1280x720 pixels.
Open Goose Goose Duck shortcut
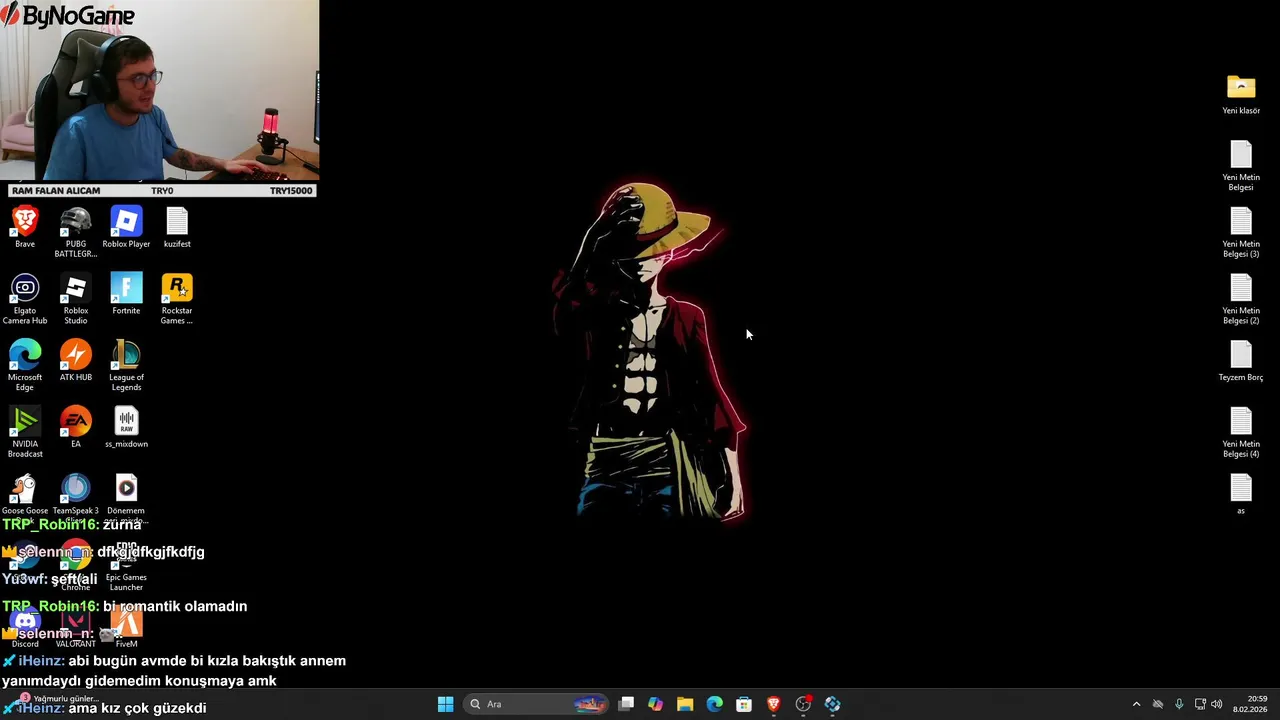pos(25,494)
